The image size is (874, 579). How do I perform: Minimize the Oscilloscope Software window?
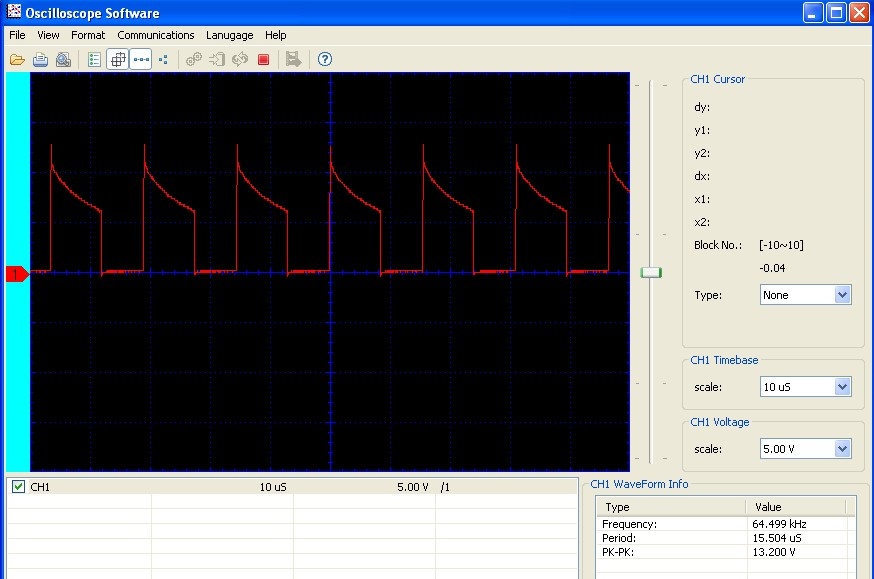(813, 12)
